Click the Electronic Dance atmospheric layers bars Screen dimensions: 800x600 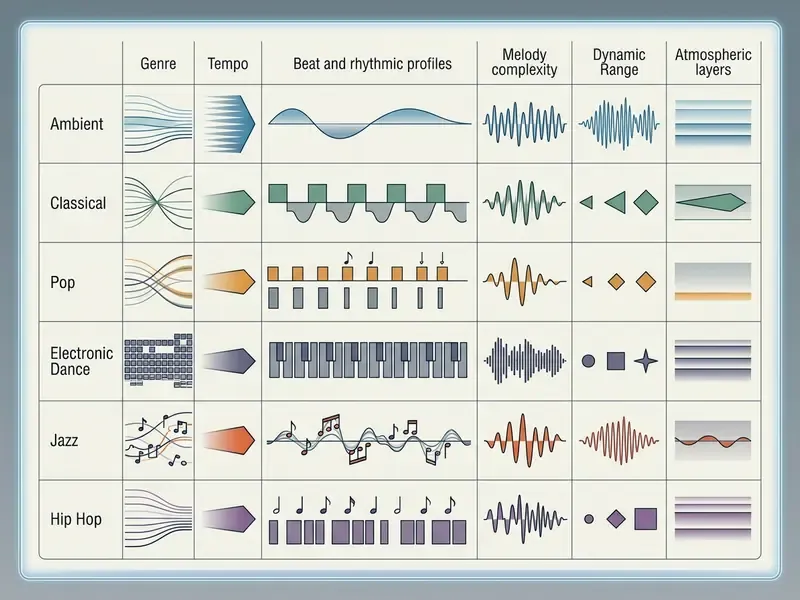(713, 360)
